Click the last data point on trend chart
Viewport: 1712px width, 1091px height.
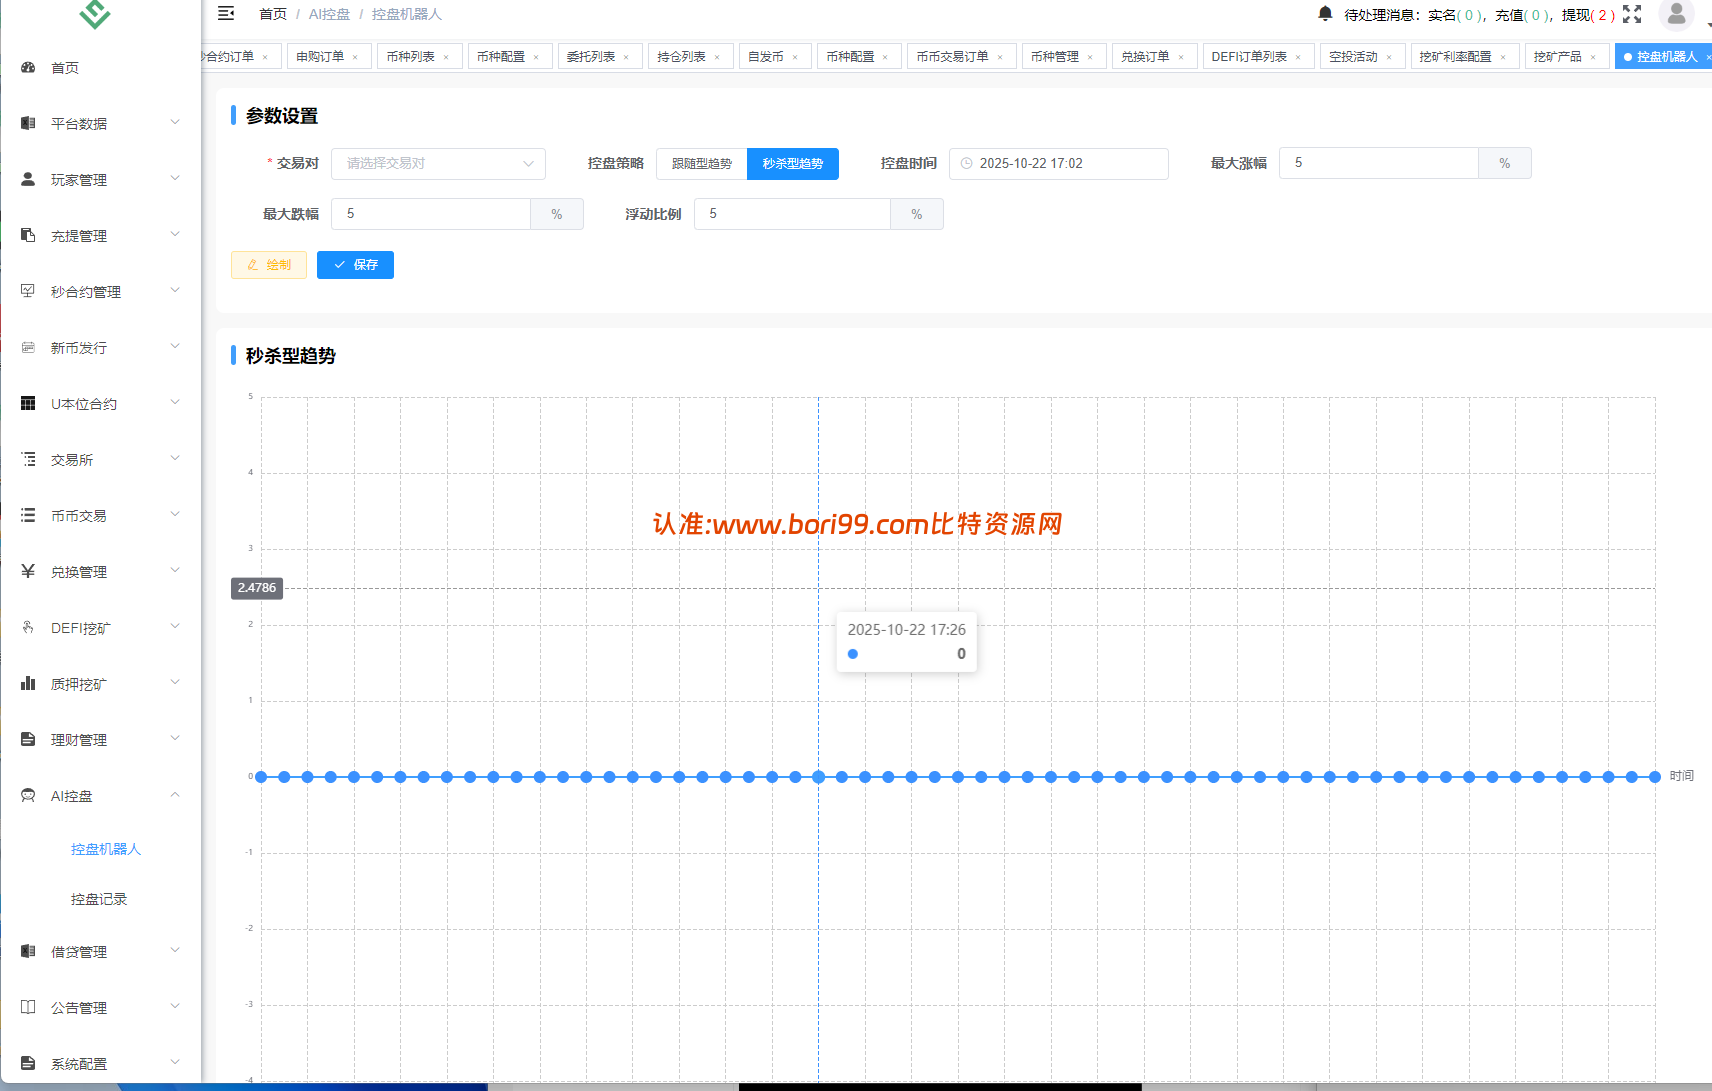tap(1655, 777)
